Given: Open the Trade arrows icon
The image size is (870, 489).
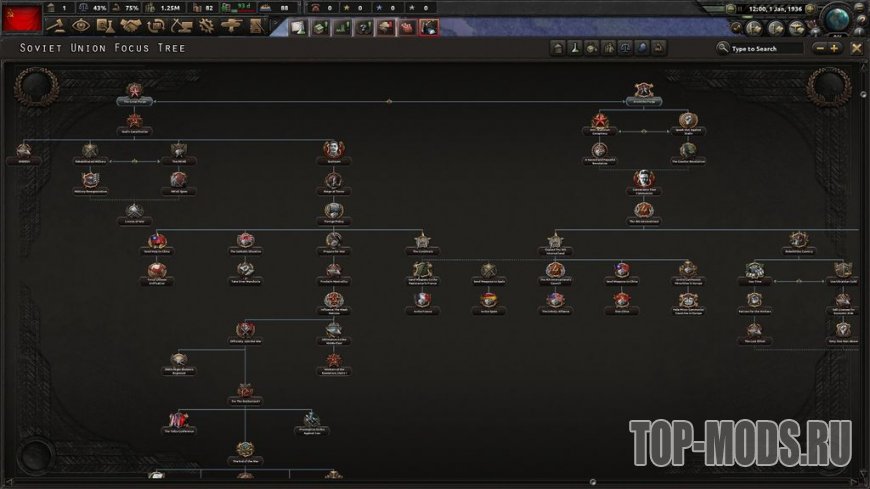Looking at the screenshot, I should pyautogui.click(x=156, y=26).
